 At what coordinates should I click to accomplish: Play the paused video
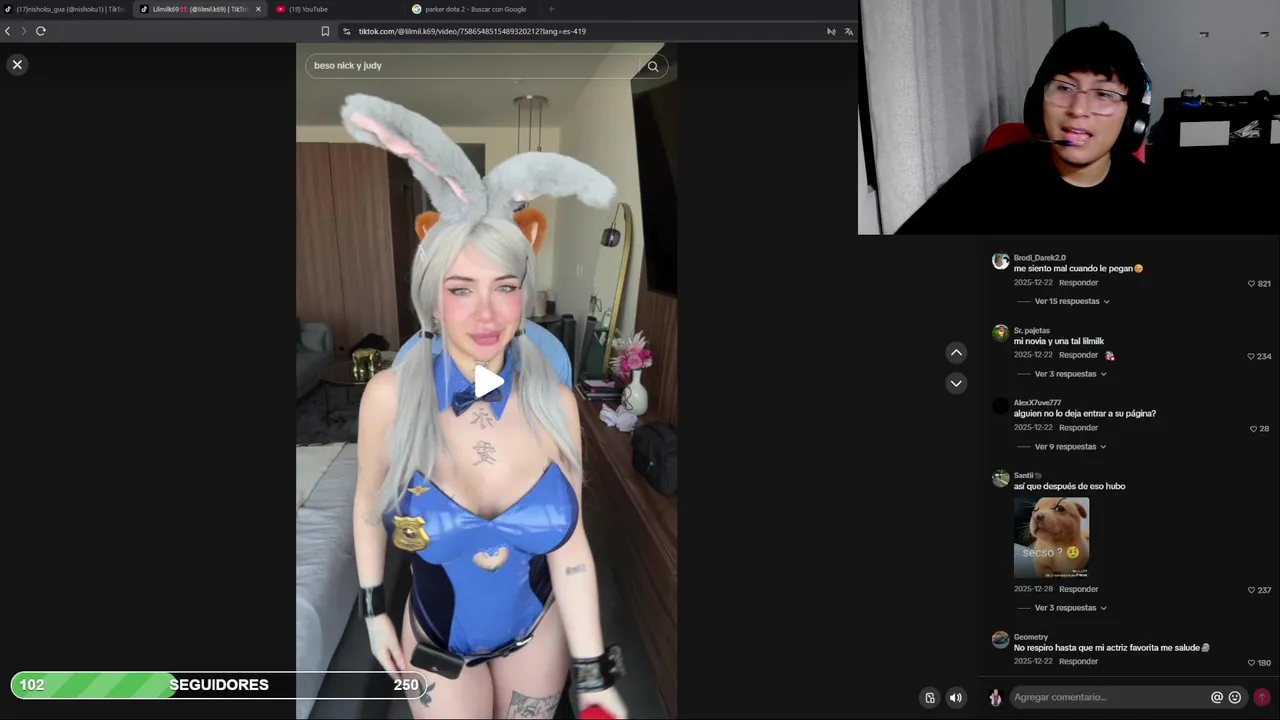487,381
